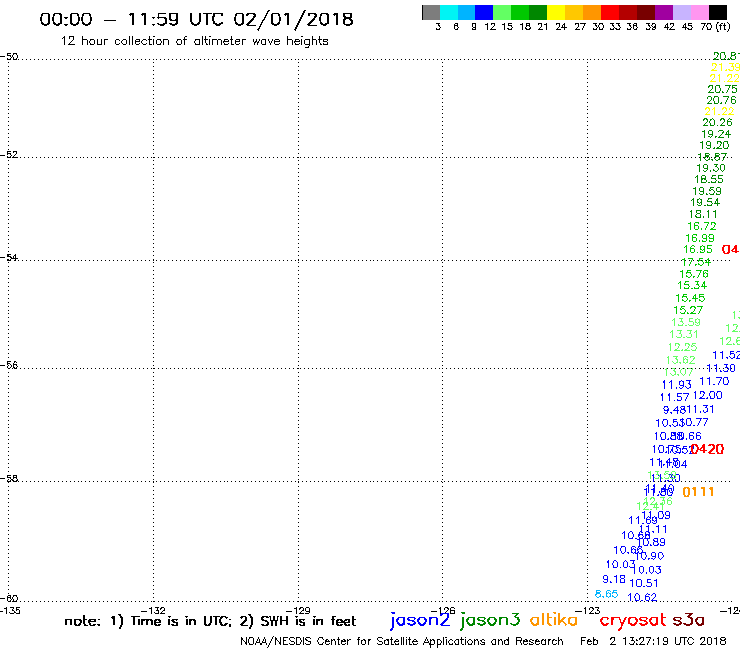
Task: Select the yellow legend color swatch
Action: (556, 12)
